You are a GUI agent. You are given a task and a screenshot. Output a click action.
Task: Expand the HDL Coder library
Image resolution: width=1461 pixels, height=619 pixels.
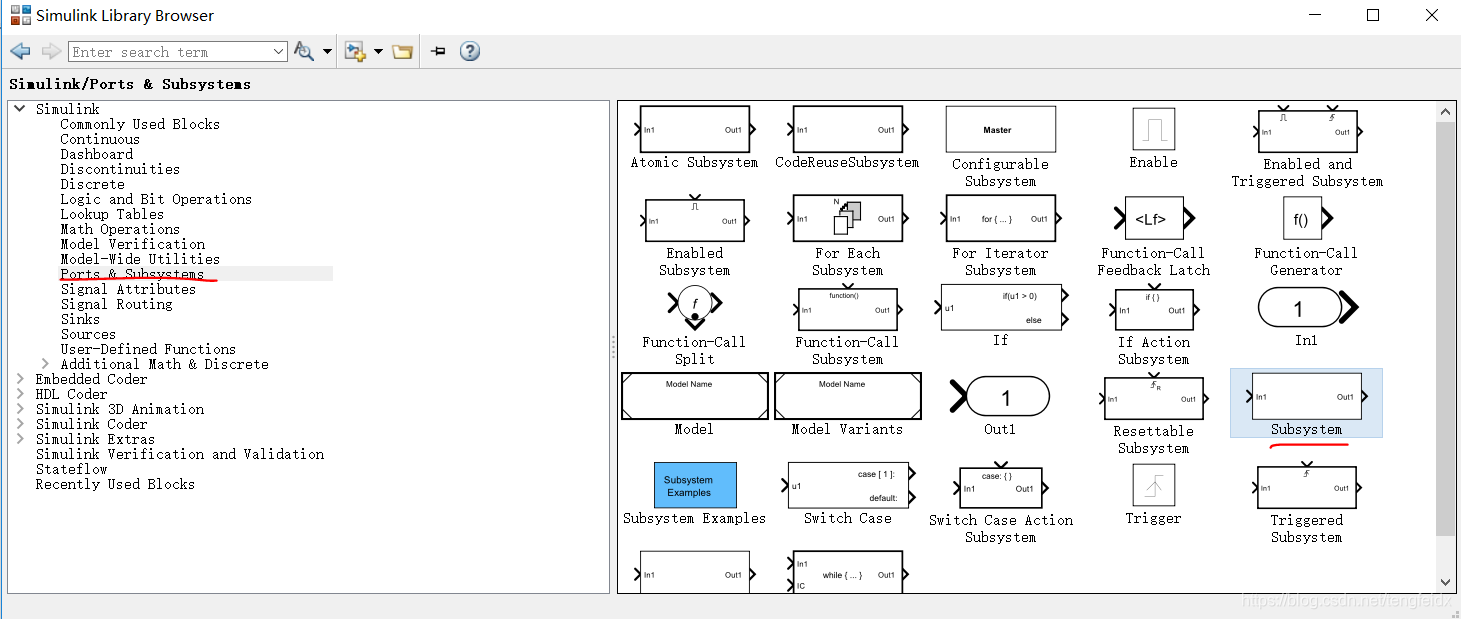pos(20,394)
